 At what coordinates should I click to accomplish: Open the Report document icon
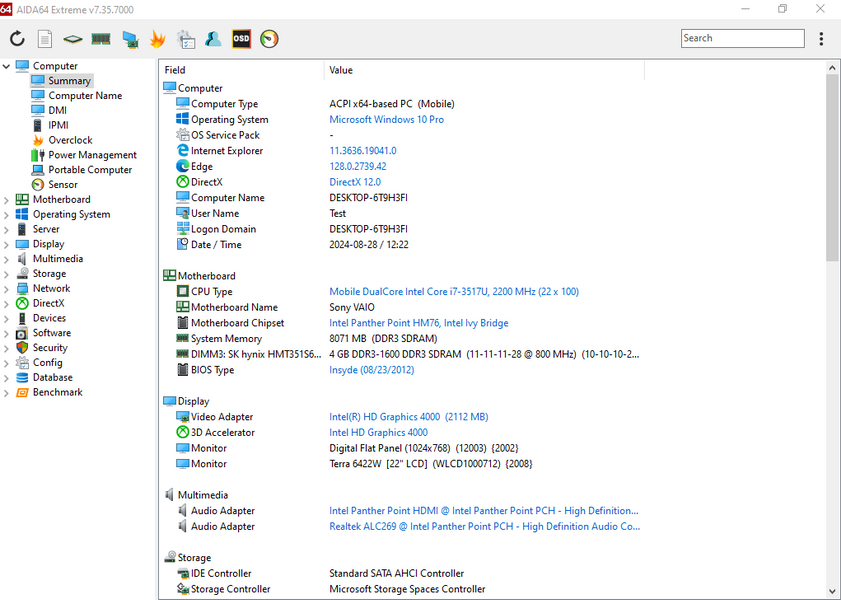point(45,39)
